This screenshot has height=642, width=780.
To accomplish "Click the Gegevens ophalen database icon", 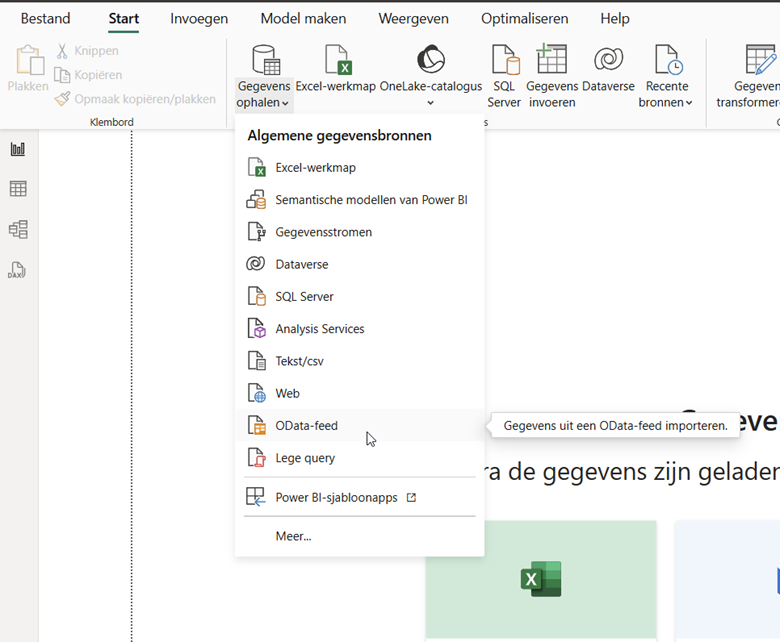I will click(x=265, y=60).
